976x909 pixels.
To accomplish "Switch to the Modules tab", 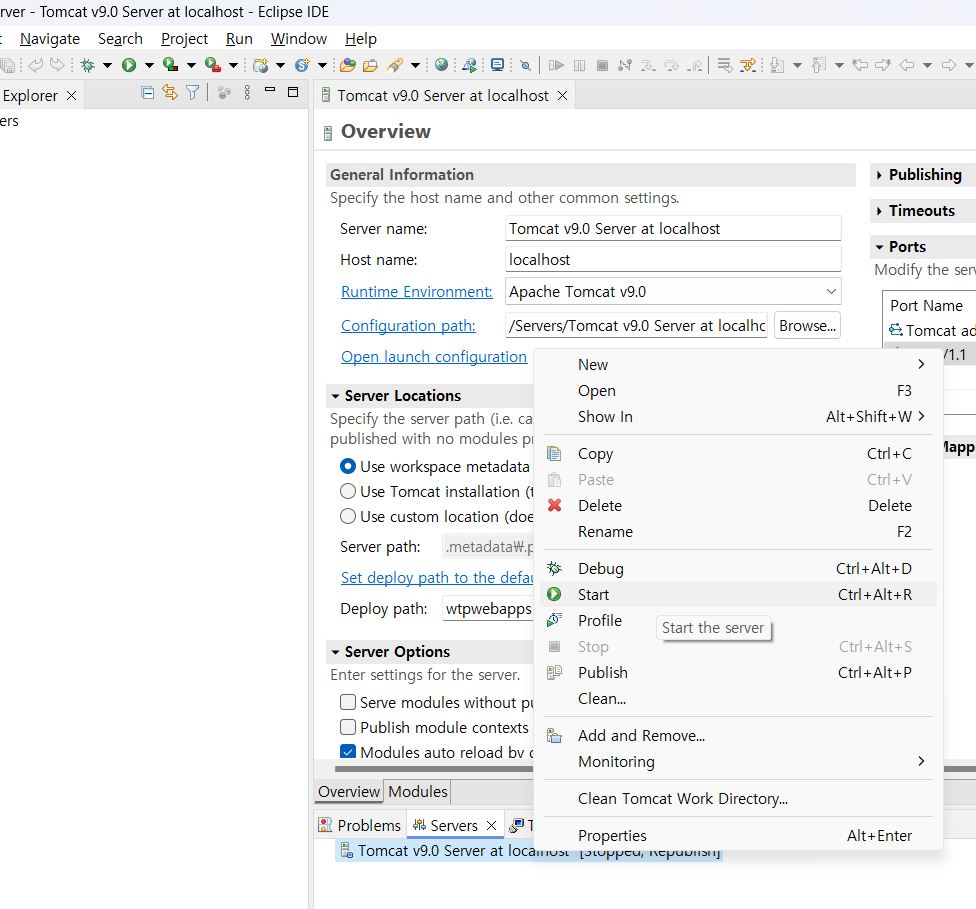I will point(418,791).
